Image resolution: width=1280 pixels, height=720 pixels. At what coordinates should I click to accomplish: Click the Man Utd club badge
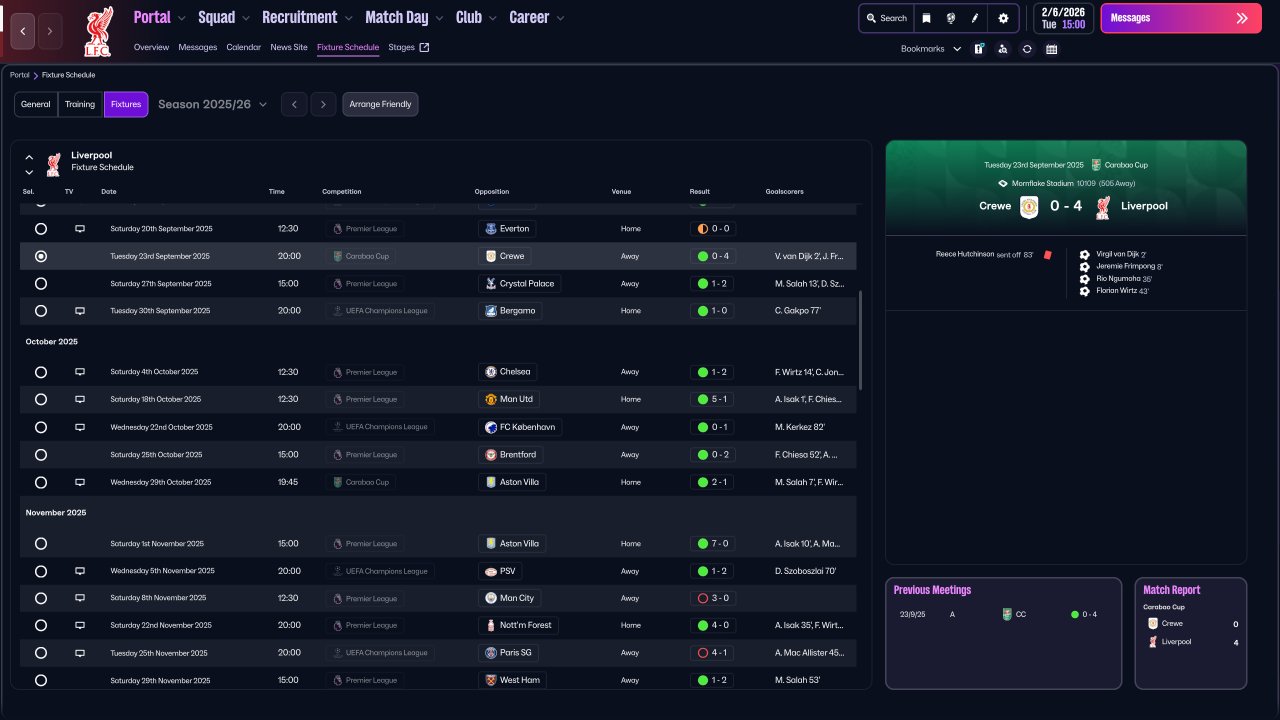(491, 399)
